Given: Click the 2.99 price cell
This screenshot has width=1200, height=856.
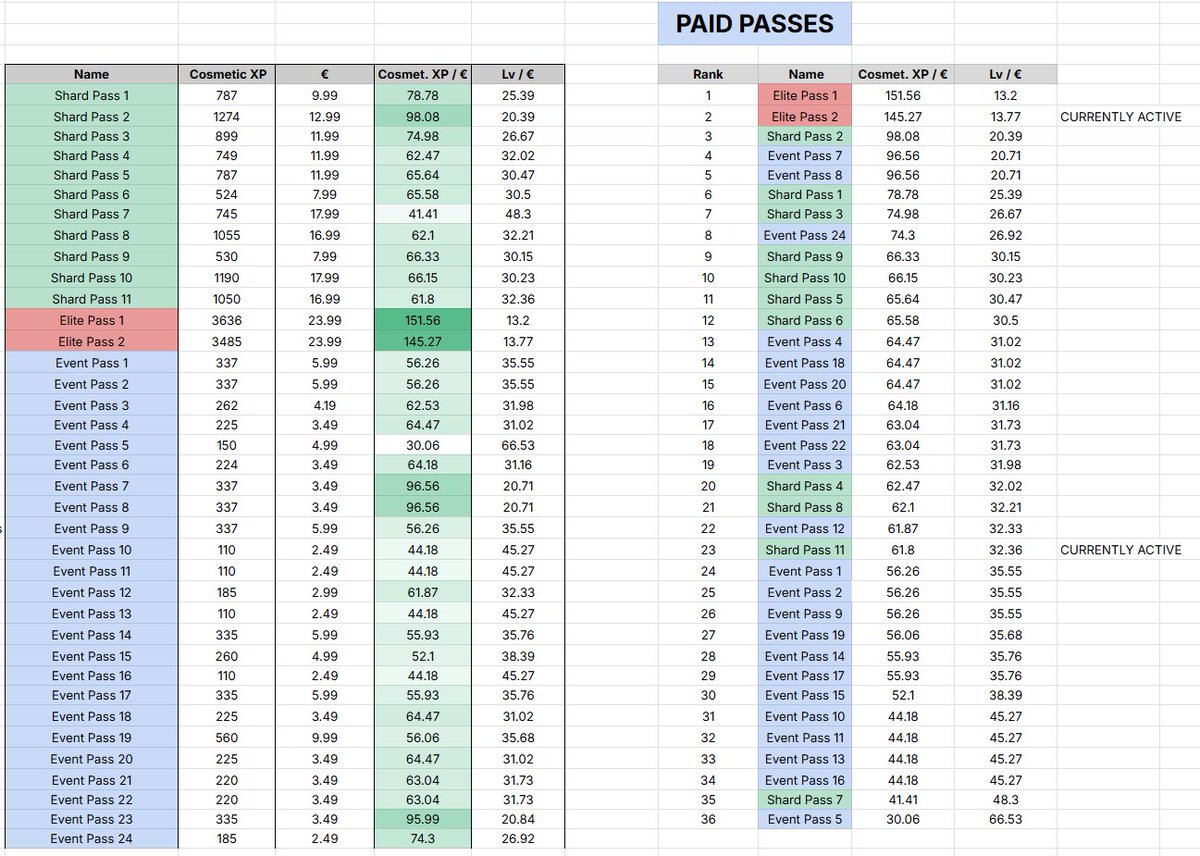Looking at the screenshot, I should [324, 592].
